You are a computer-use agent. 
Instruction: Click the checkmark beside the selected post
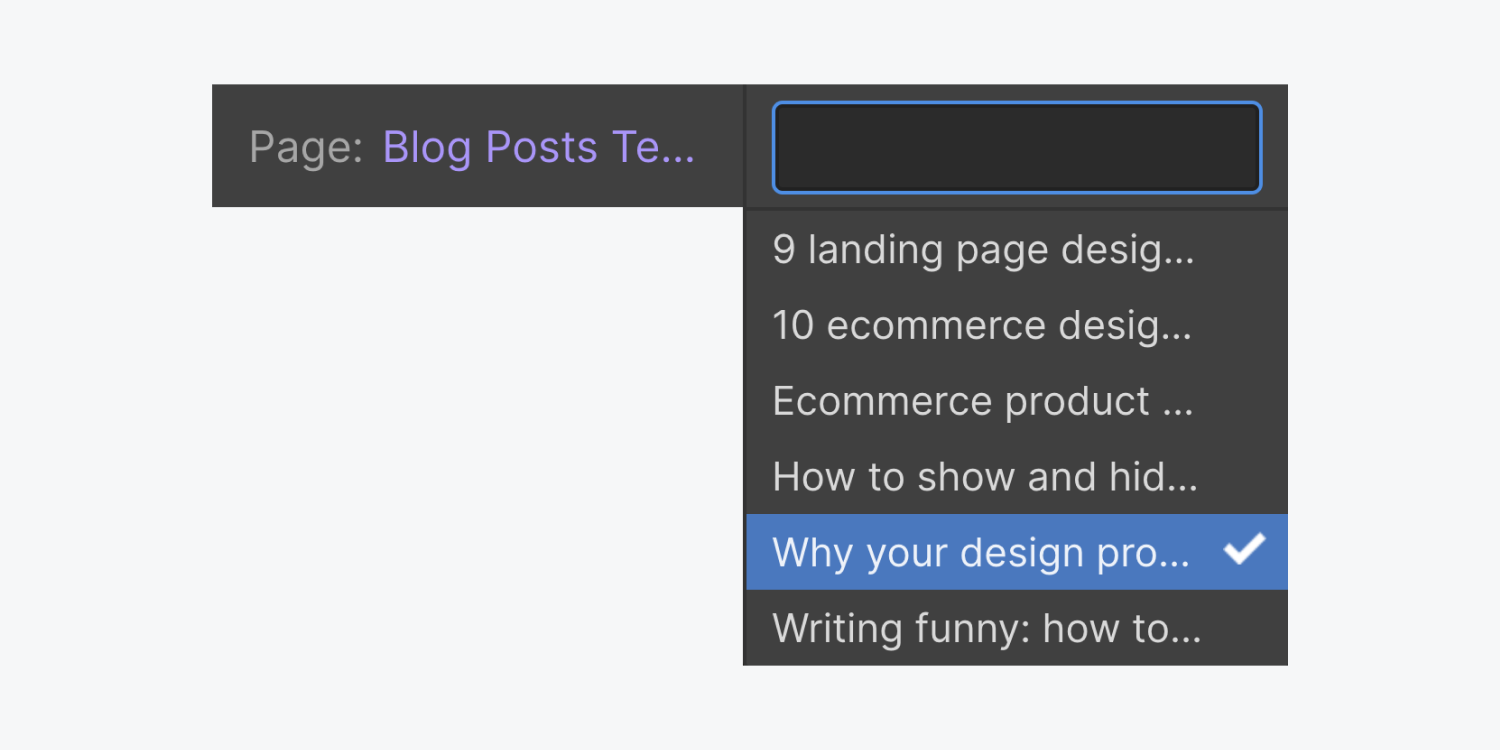tap(1245, 551)
